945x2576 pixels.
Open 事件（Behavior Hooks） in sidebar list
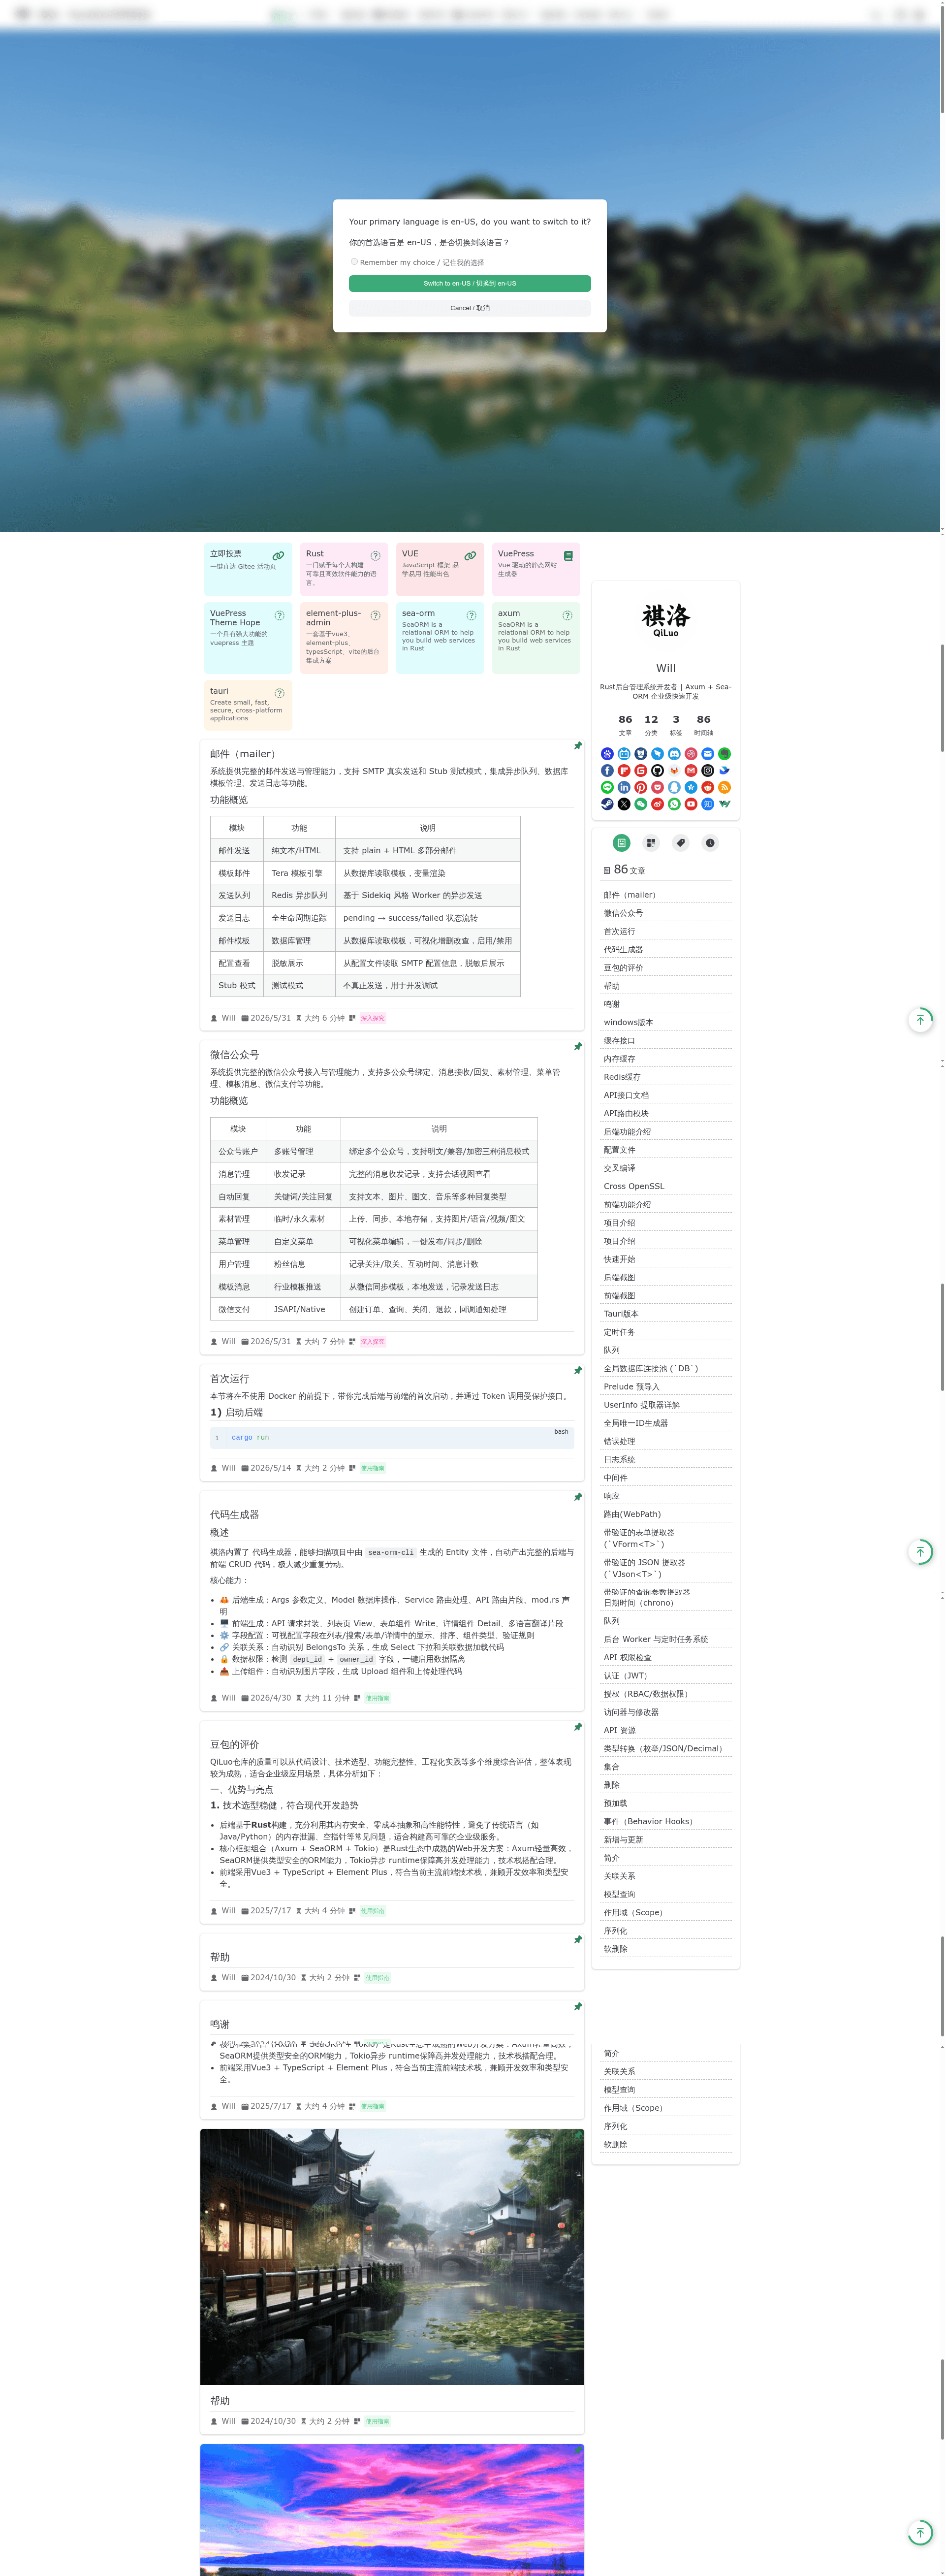point(648,1822)
